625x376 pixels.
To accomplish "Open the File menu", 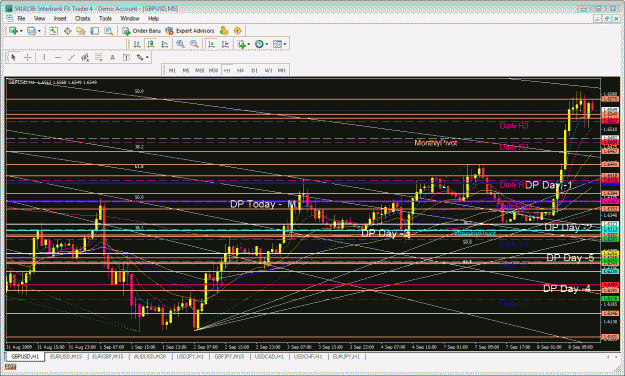I will click(21, 18).
